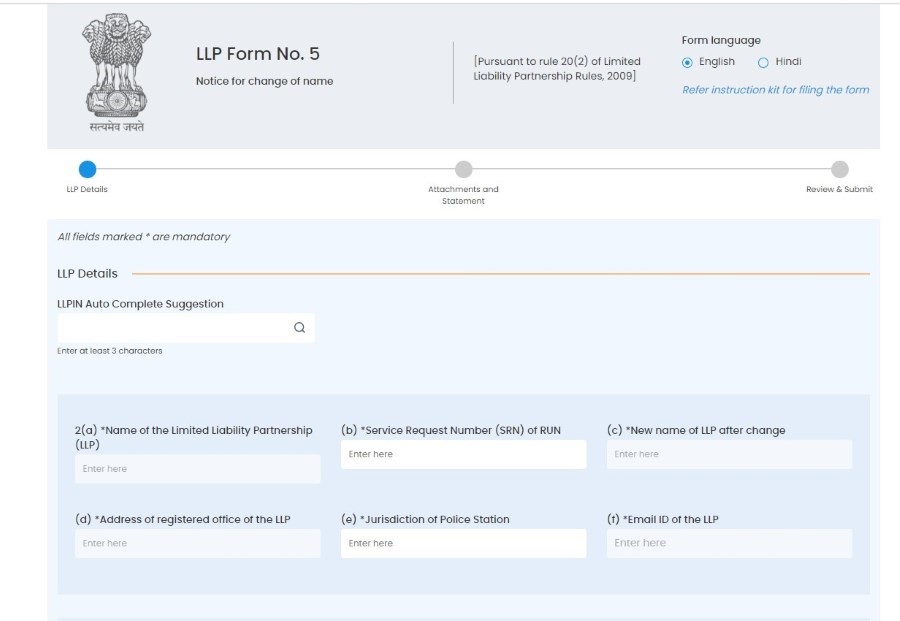Select the Hindi form language option

(x=763, y=63)
